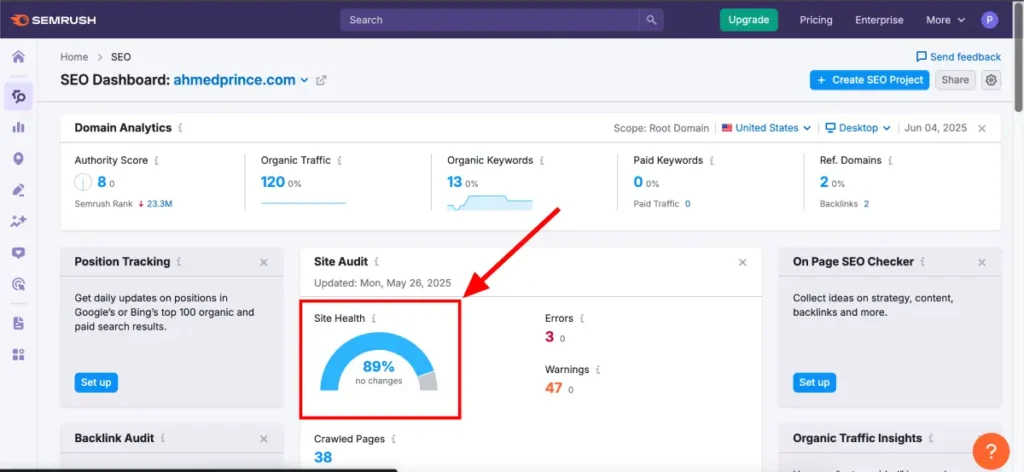This screenshot has height=472, width=1024.
Task: Open the Warnings count 47
Action: [554, 388]
